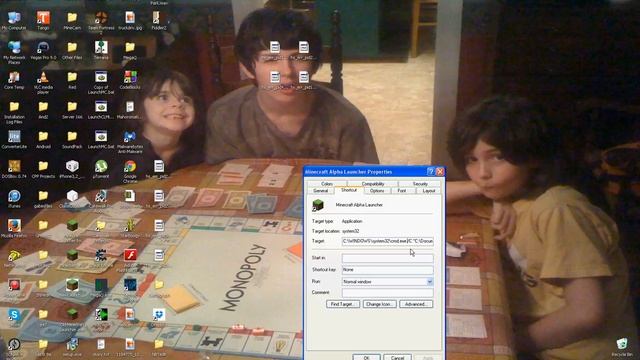Viewport: 640px width, 360px height.
Task: Switch to the Colors tab
Action: 327,184
